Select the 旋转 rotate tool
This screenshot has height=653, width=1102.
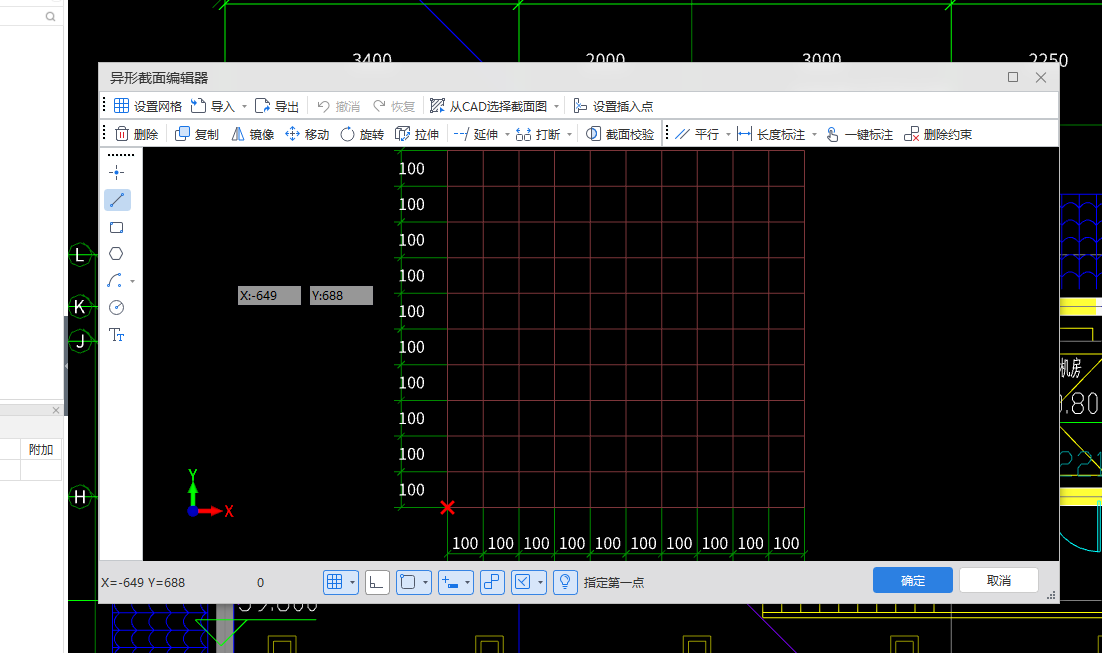(362, 134)
